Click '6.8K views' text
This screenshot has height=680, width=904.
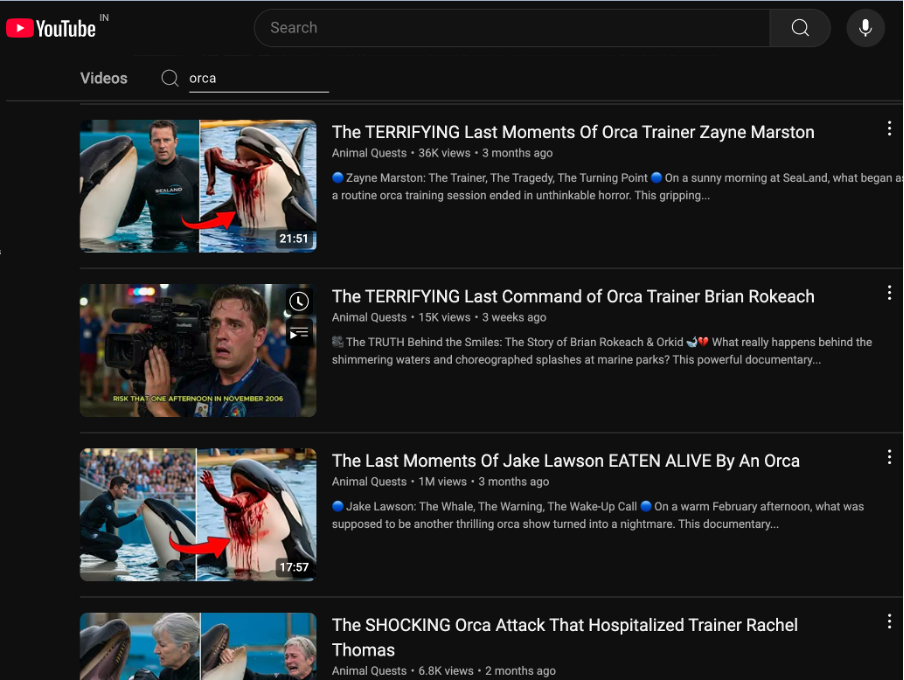point(446,671)
